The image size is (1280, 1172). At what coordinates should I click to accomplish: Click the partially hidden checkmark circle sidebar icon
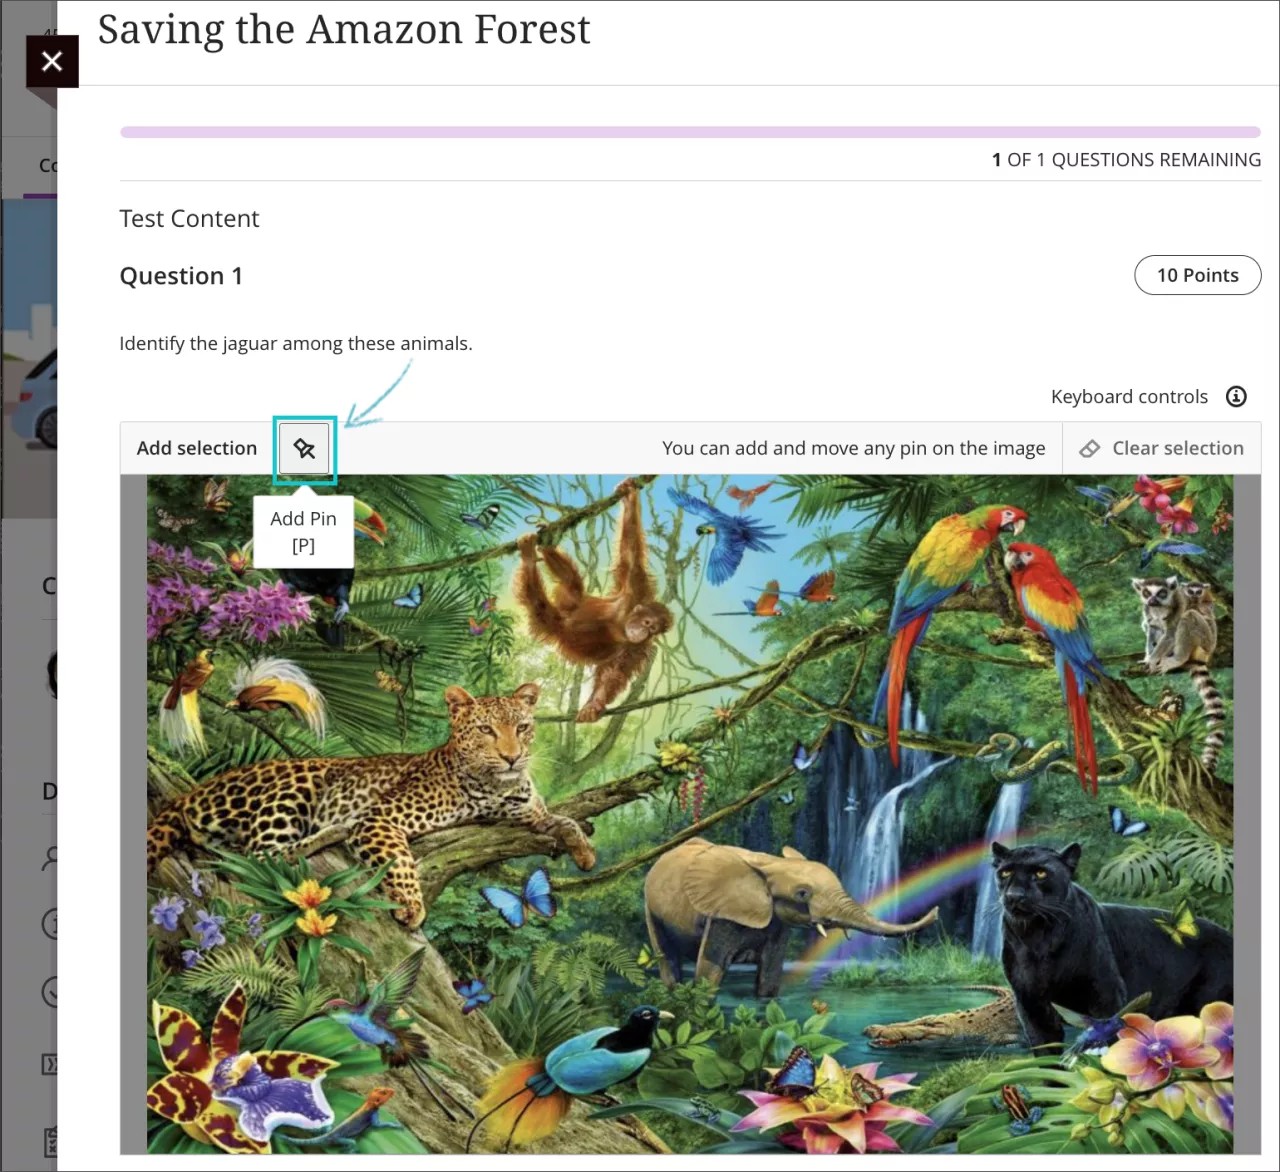coord(51,991)
